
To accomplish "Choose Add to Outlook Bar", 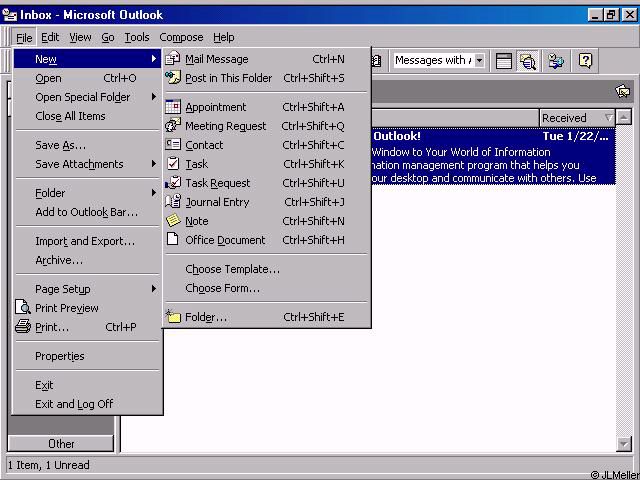I will (x=87, y=212).
